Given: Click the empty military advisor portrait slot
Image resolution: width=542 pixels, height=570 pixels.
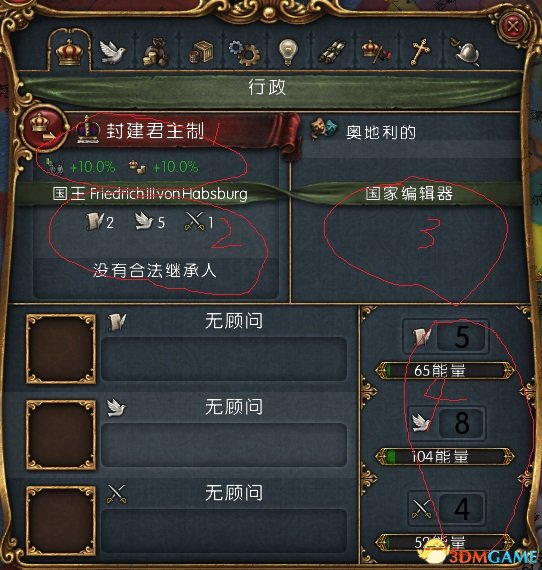Looking at the screenshot, I should 61,521.
